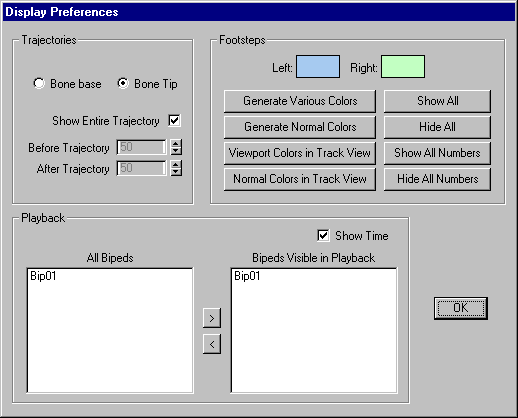This screenshot has width=518, height=418.
Task: Toggle Show Entire Trajectory checkbox
Action: (x=174, y=120)
